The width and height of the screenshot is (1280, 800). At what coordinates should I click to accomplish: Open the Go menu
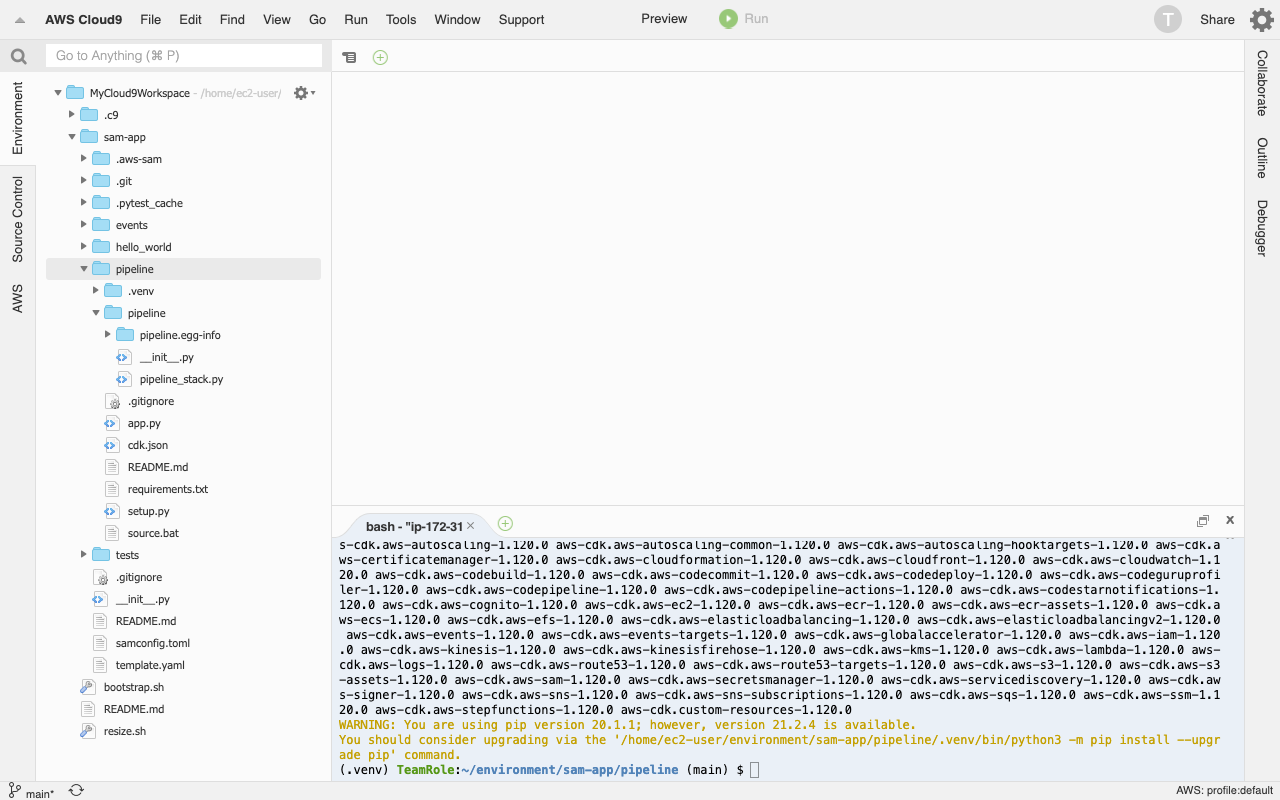coord(318,19)
